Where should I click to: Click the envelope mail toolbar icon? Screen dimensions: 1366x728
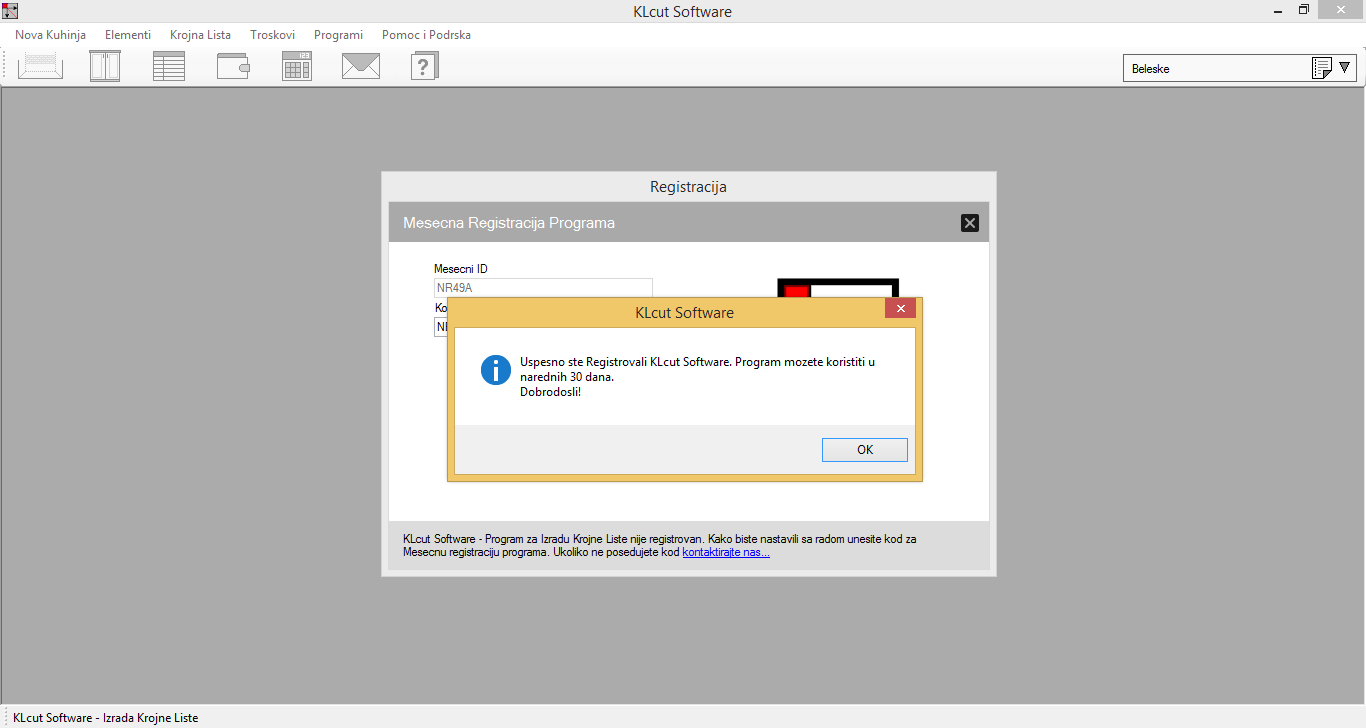click(x=361, y=67)
